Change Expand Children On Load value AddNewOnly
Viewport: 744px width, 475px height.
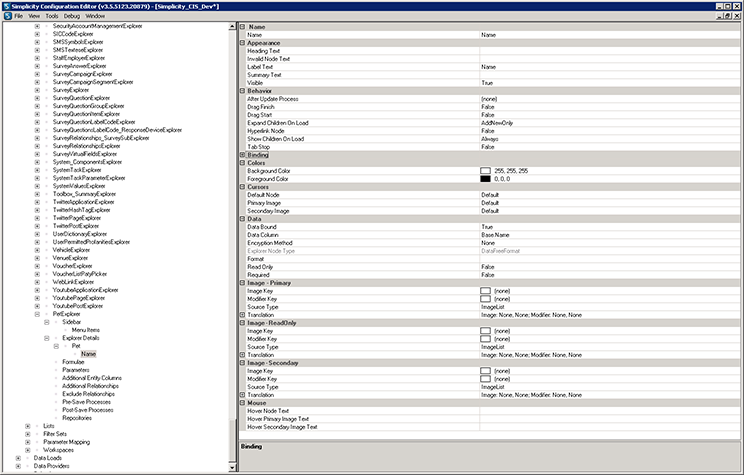tap(610, 123)
